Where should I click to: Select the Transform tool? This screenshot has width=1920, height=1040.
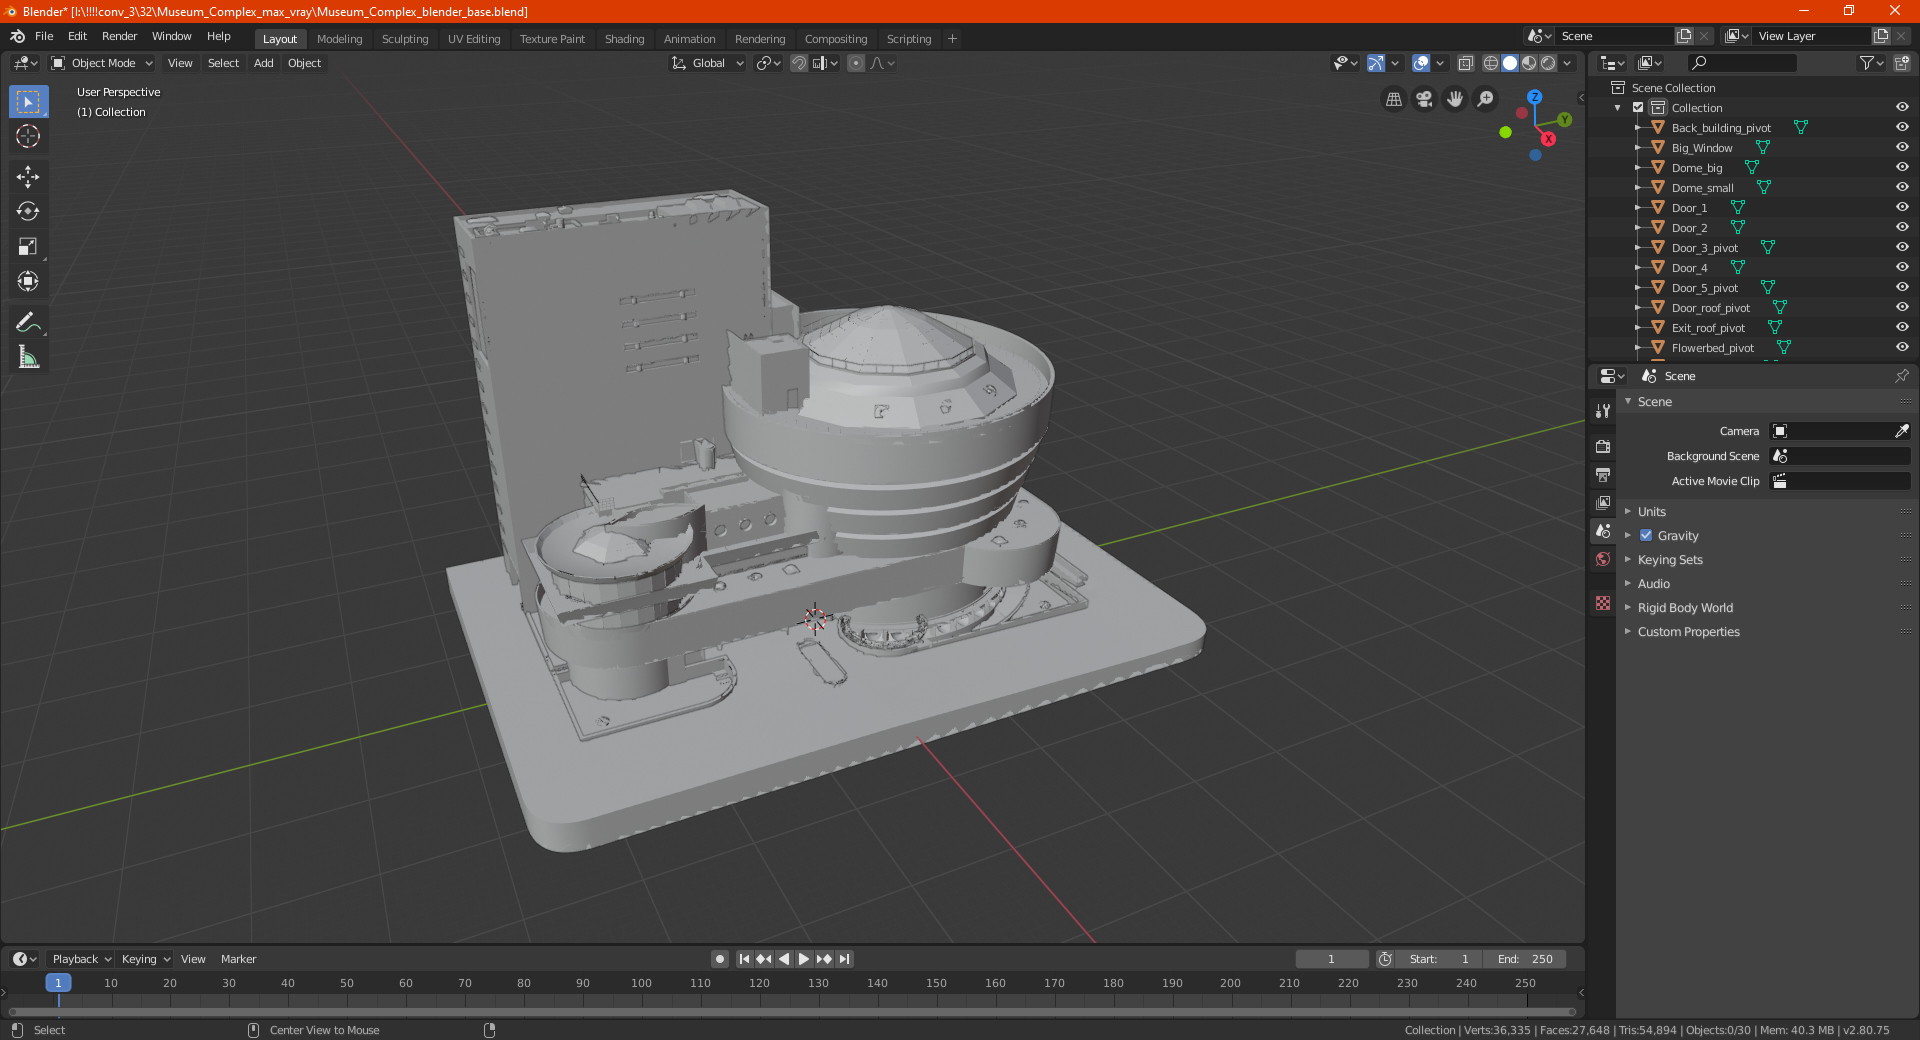(28, 282)
